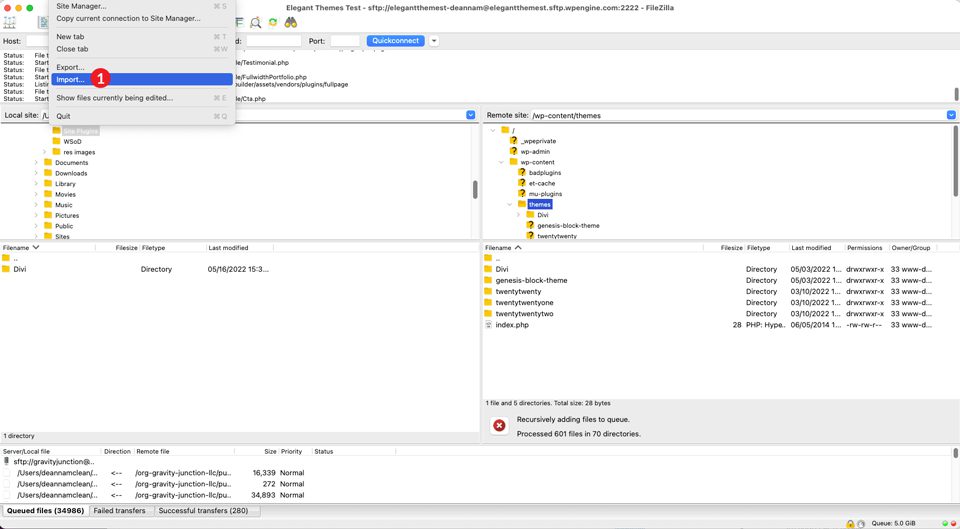Click the Port input field
The height and width of the screenshot is (529, 960).
pos(345,41)
